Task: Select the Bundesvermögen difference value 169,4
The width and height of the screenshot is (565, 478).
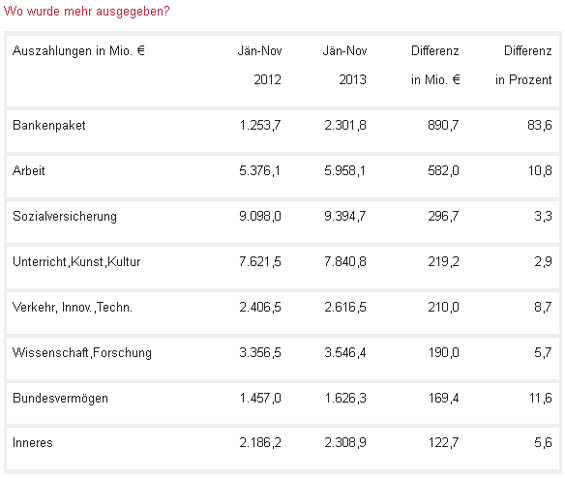Action: pyautogui.click(x=444, y=398)
